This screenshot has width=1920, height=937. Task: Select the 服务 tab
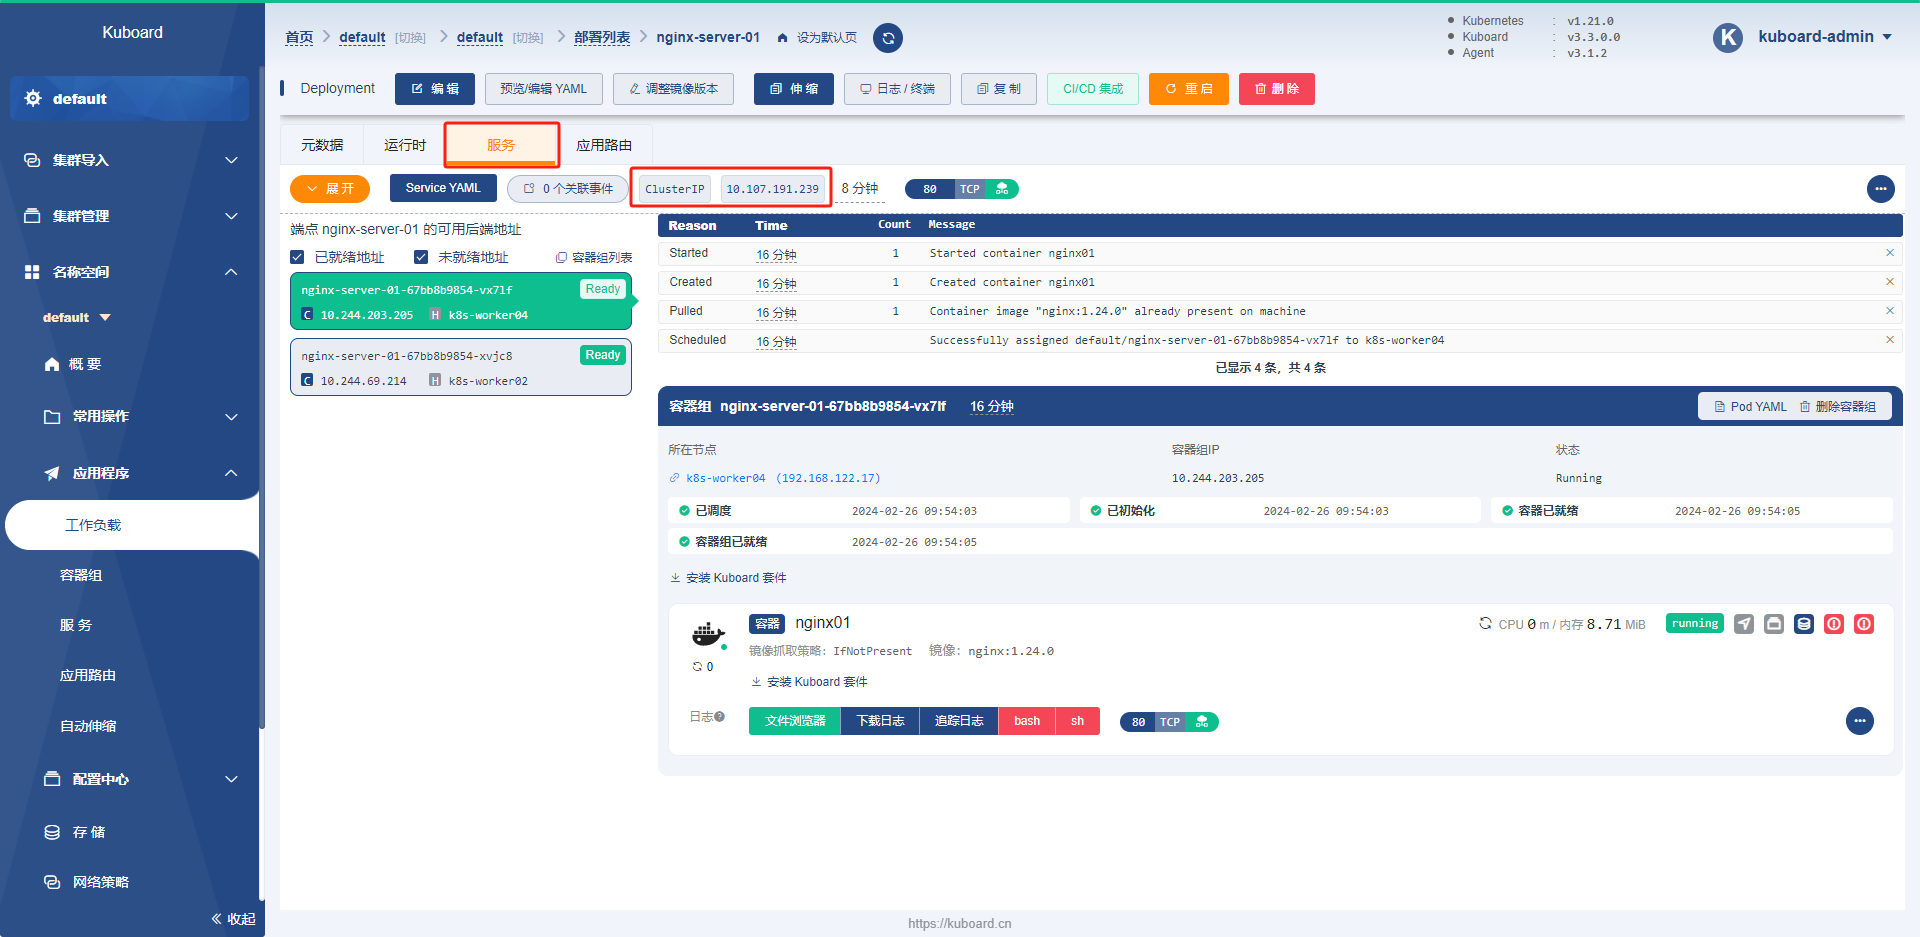501,145
